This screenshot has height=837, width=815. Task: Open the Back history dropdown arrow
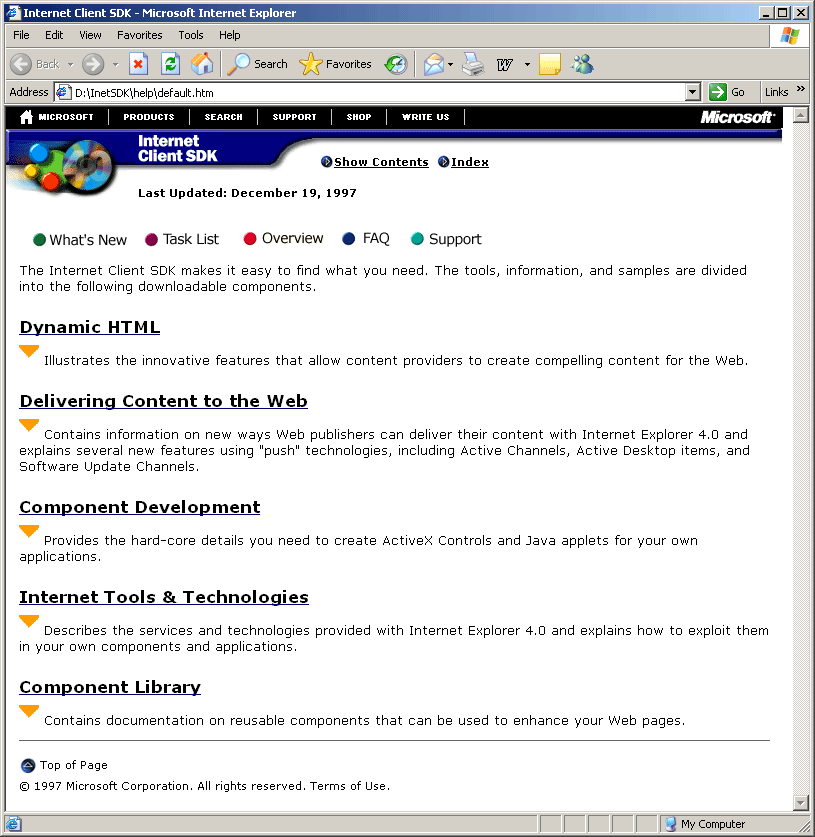pos(70,65)
